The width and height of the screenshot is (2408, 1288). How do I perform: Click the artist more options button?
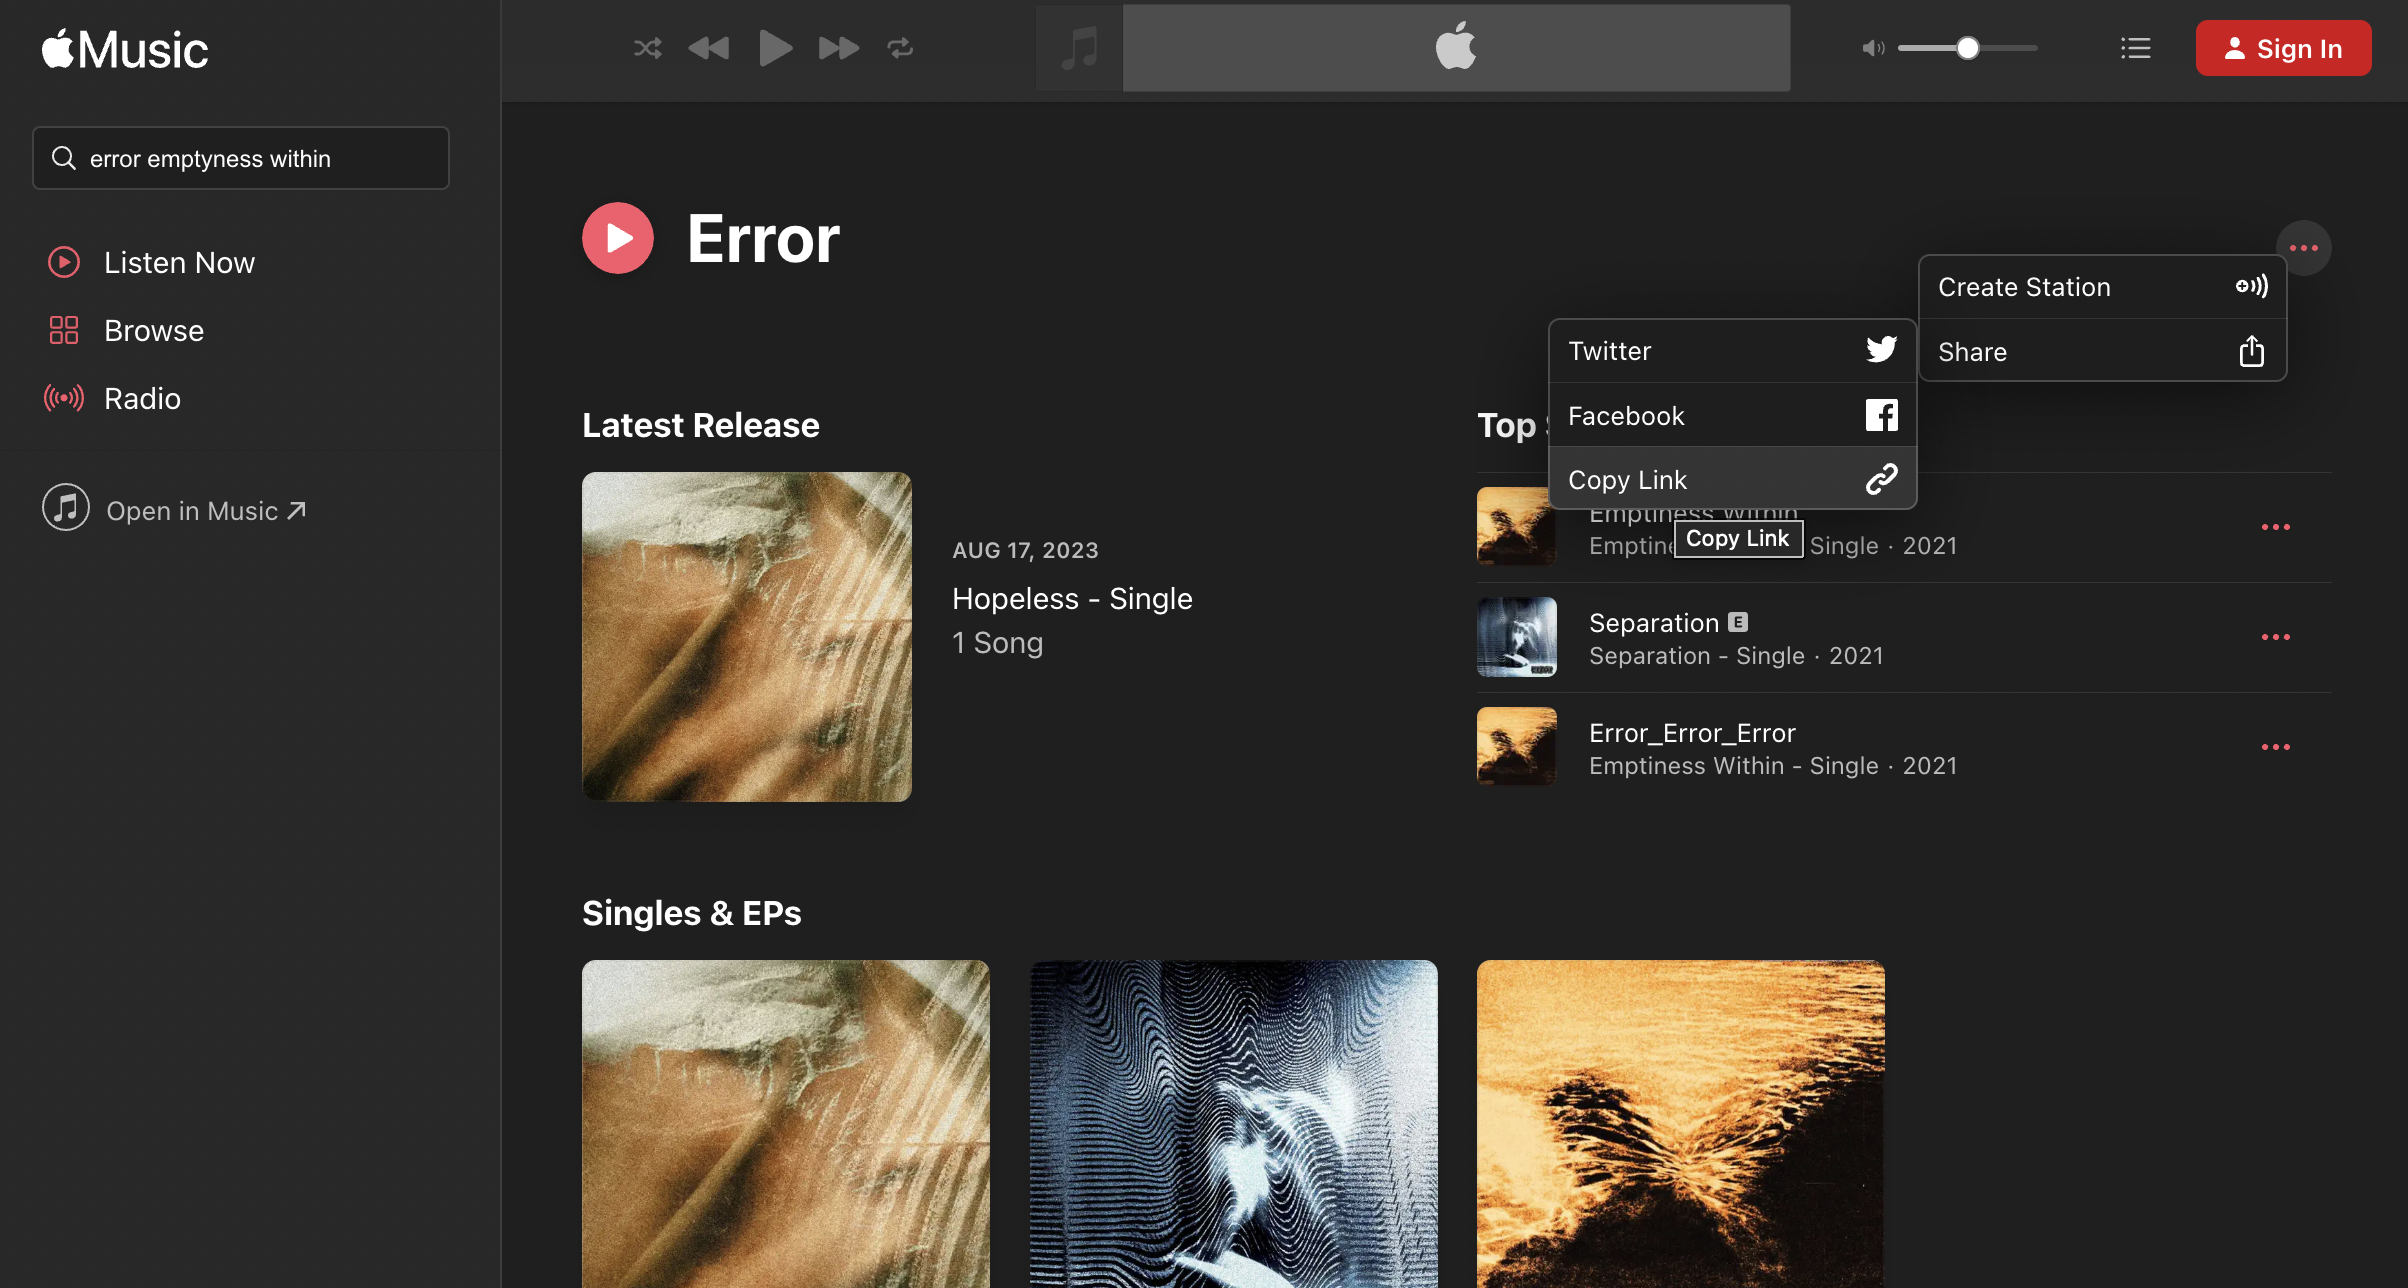2303,248
